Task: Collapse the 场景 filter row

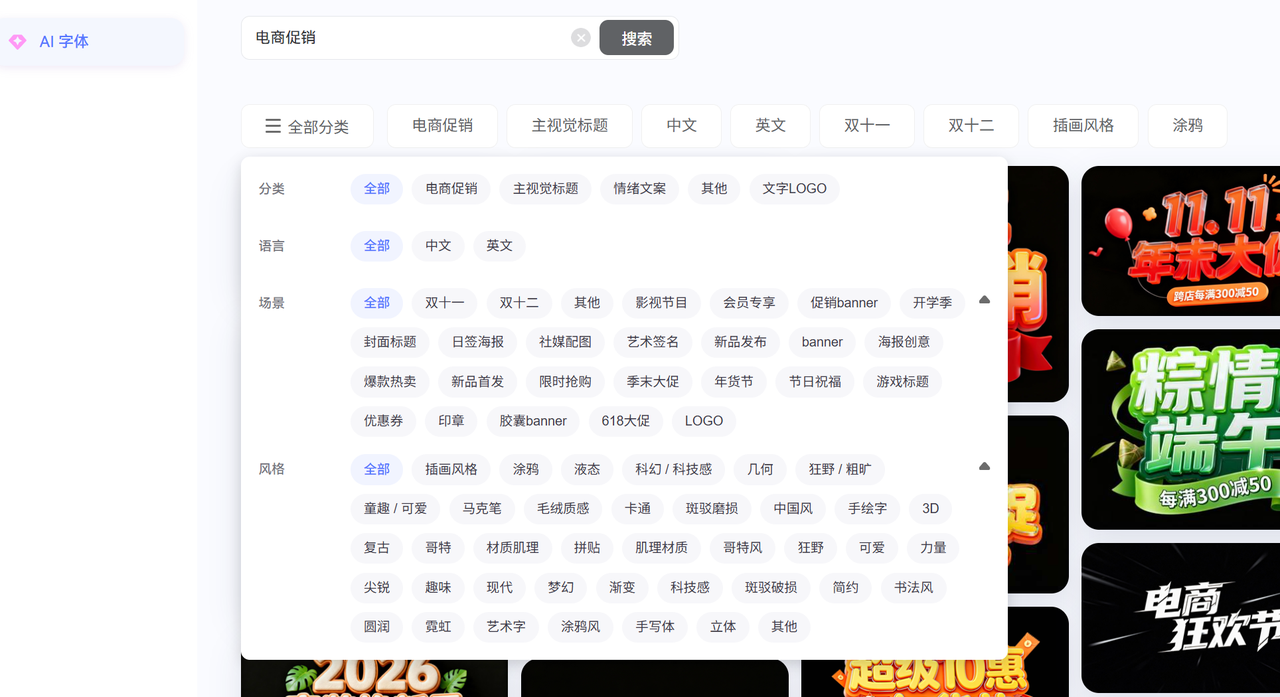Action: click(984, 300)
